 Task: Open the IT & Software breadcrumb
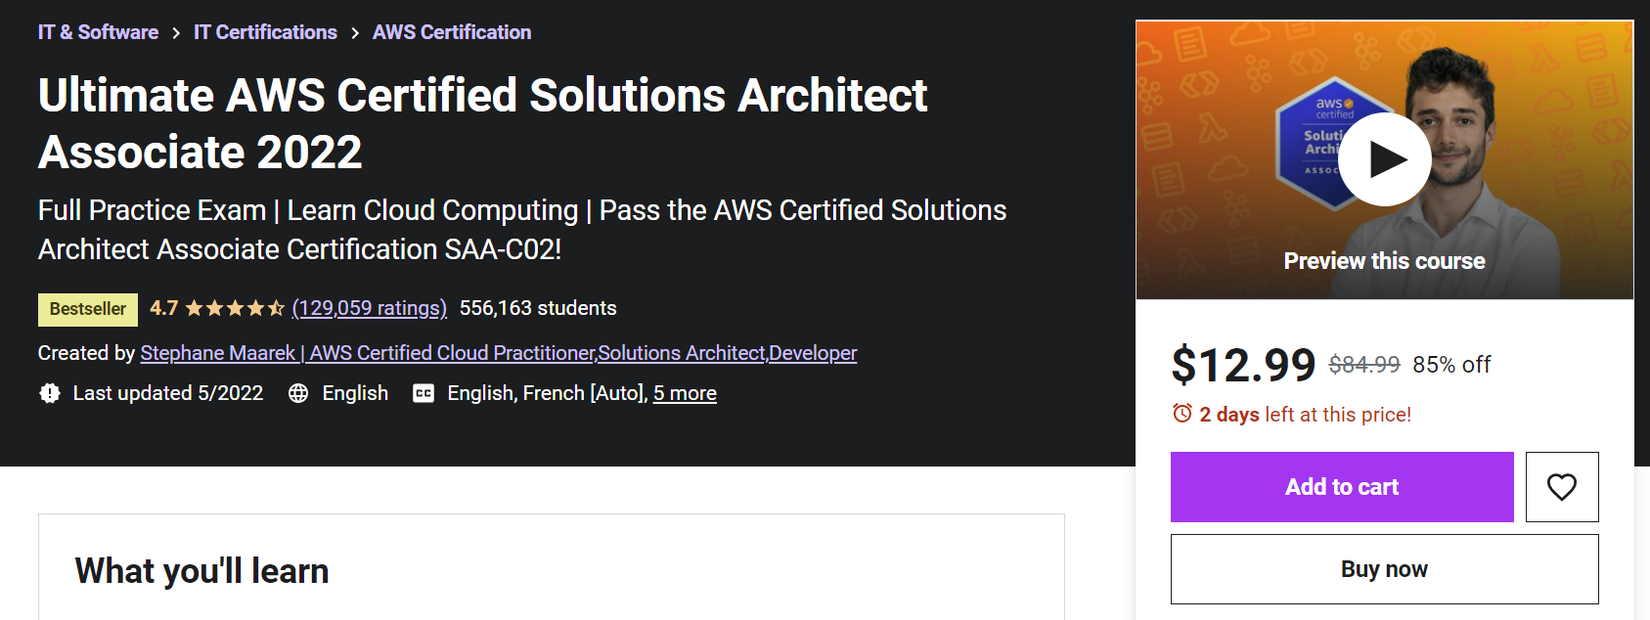(98, 33)
